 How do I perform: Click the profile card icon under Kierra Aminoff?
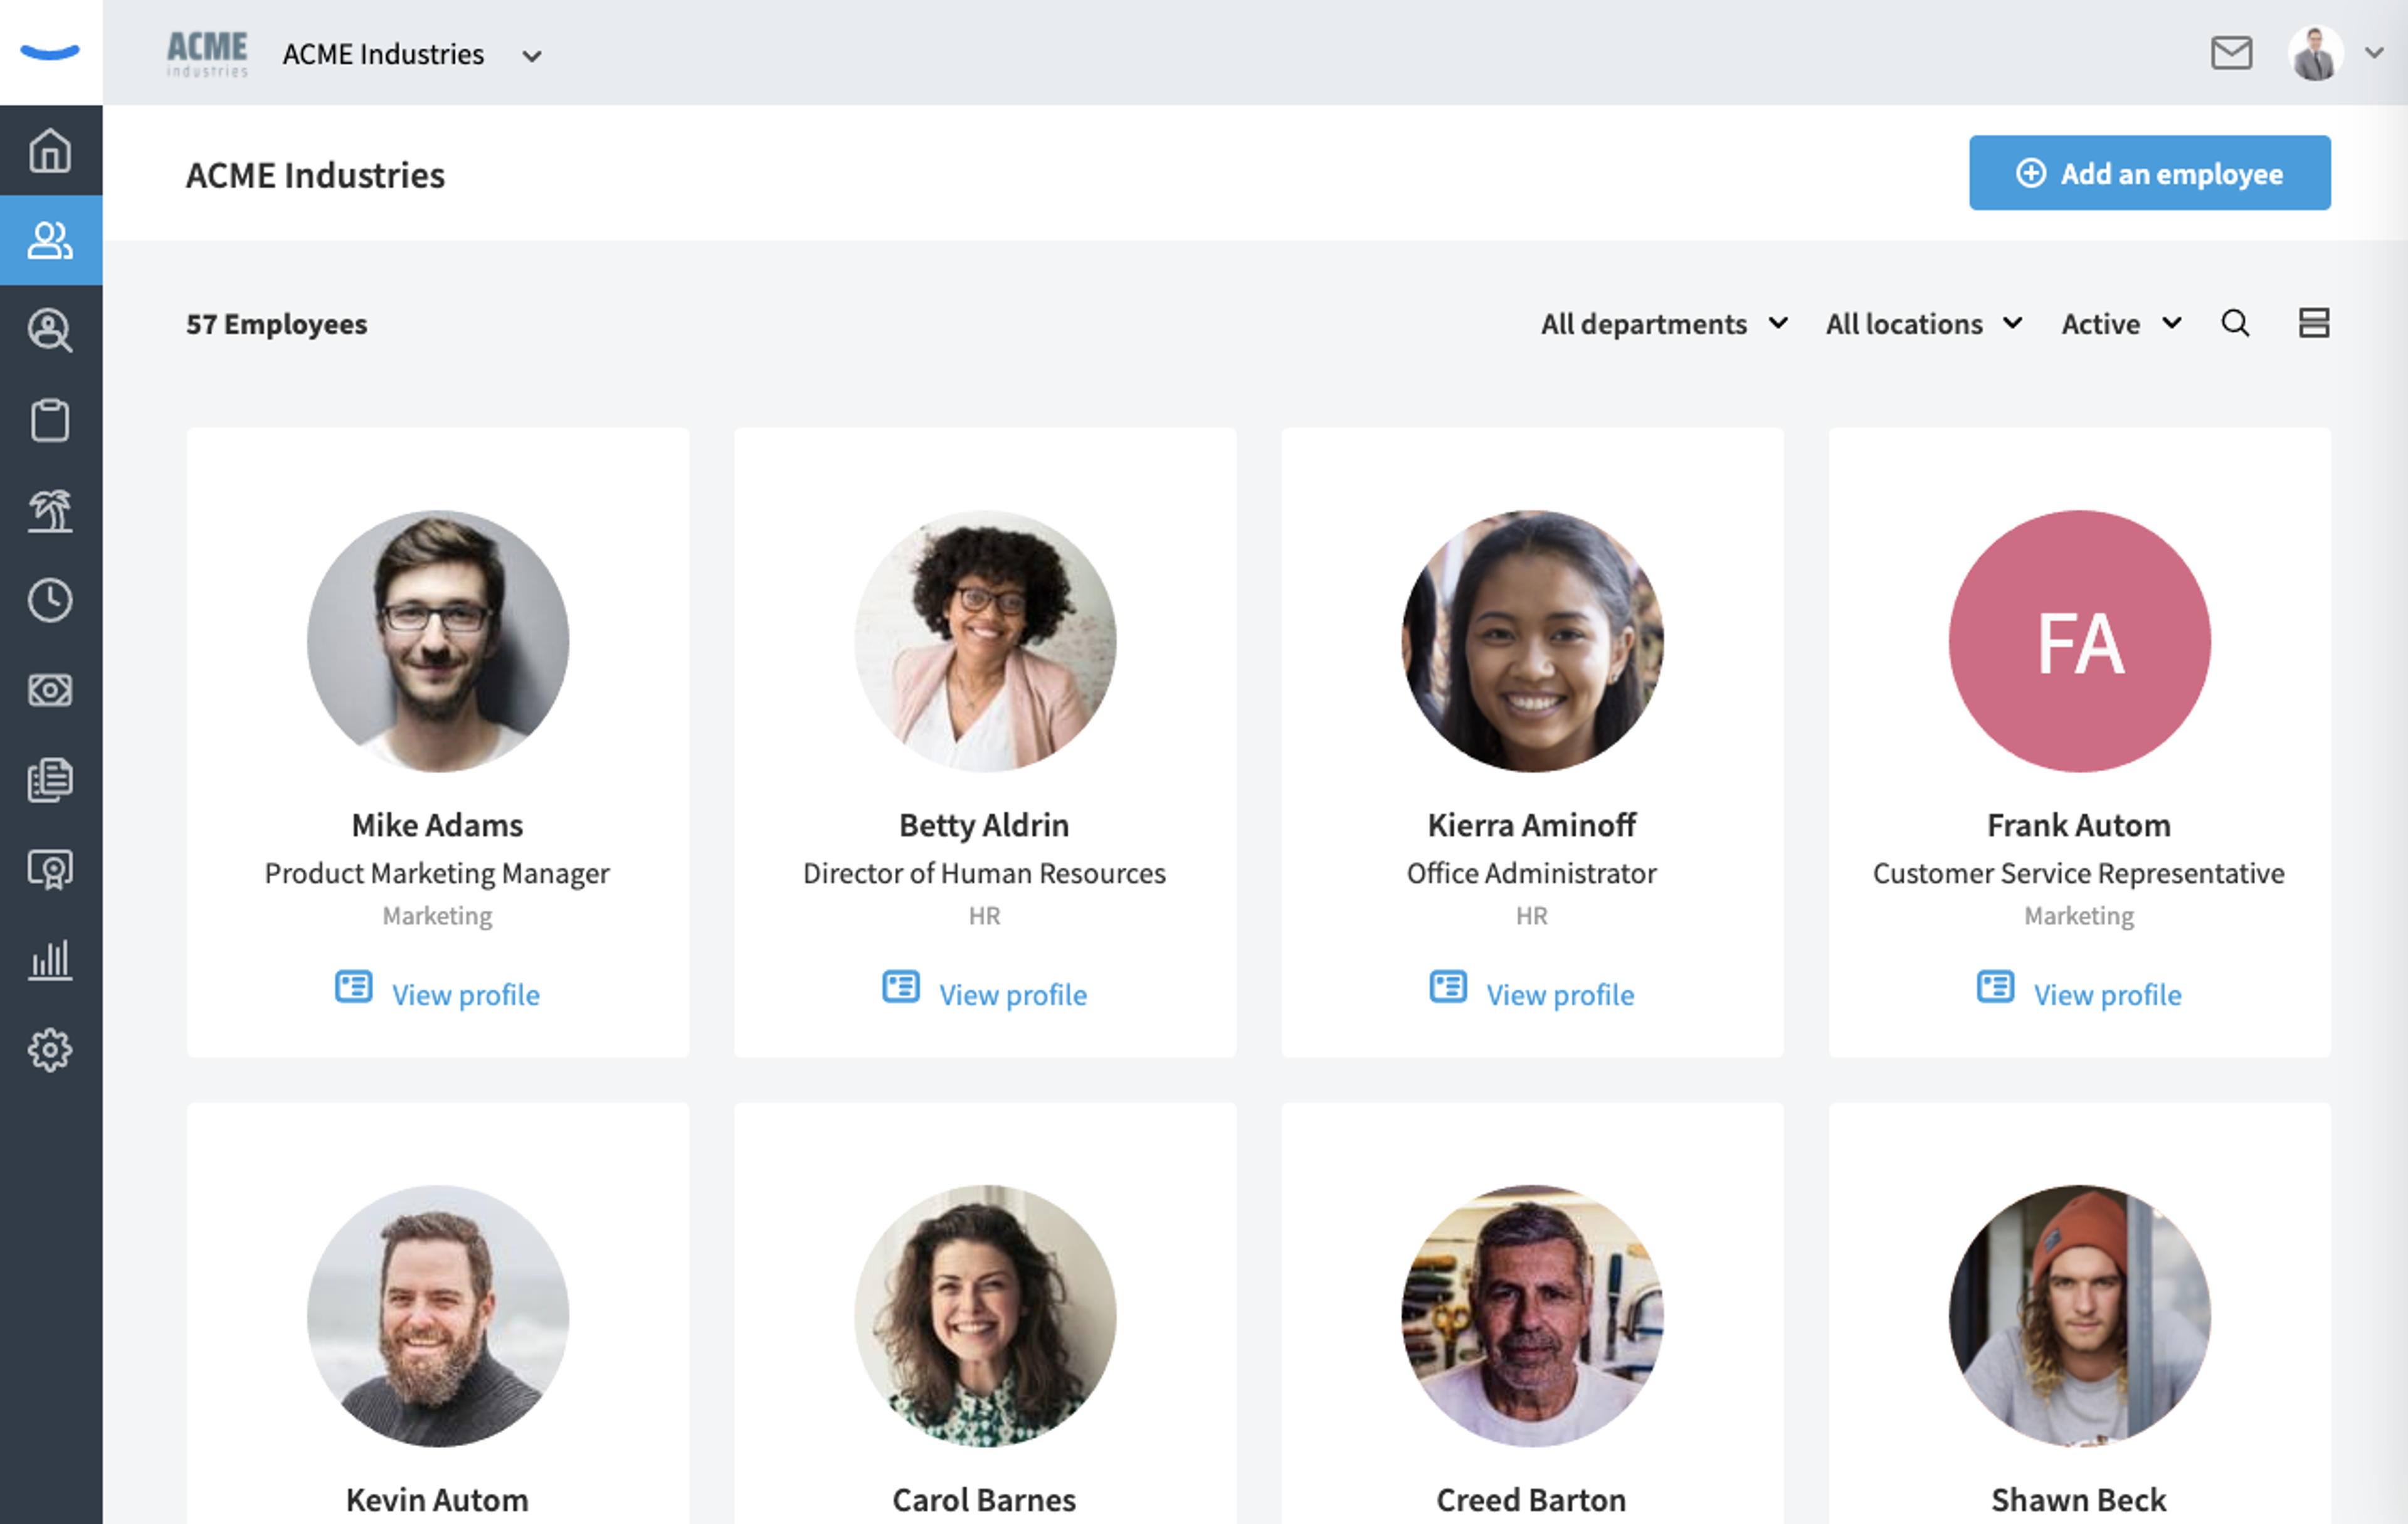[1448, 987]
